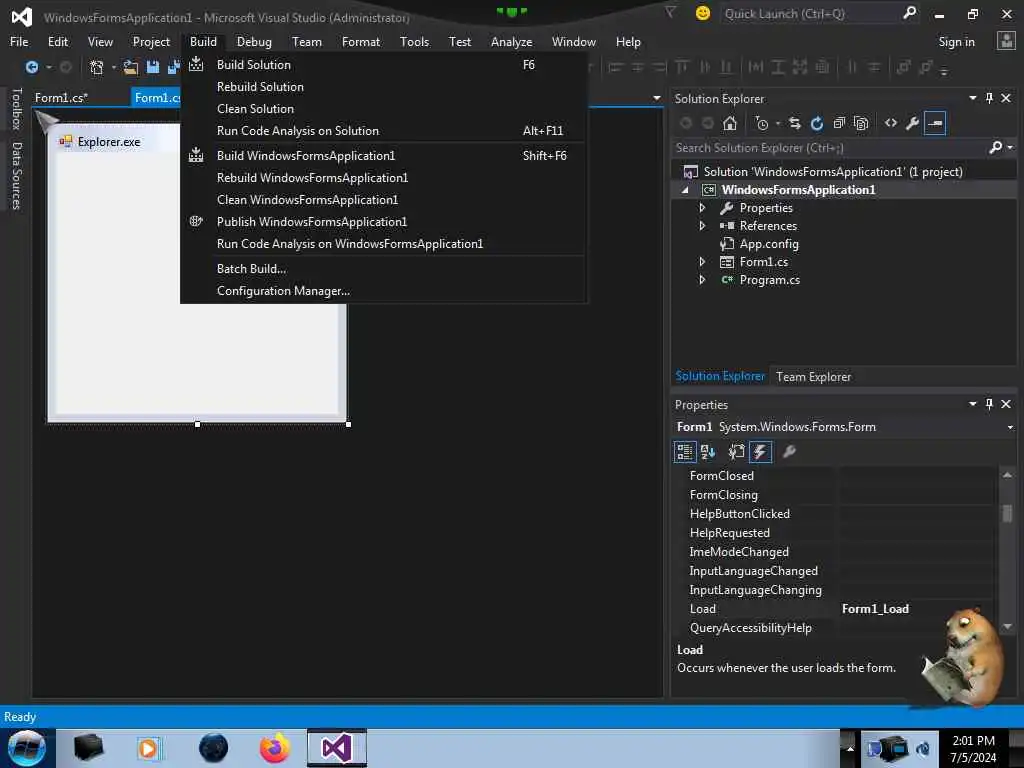
Task: Click the Open File toolbar icon
Action: coord(131,67)
